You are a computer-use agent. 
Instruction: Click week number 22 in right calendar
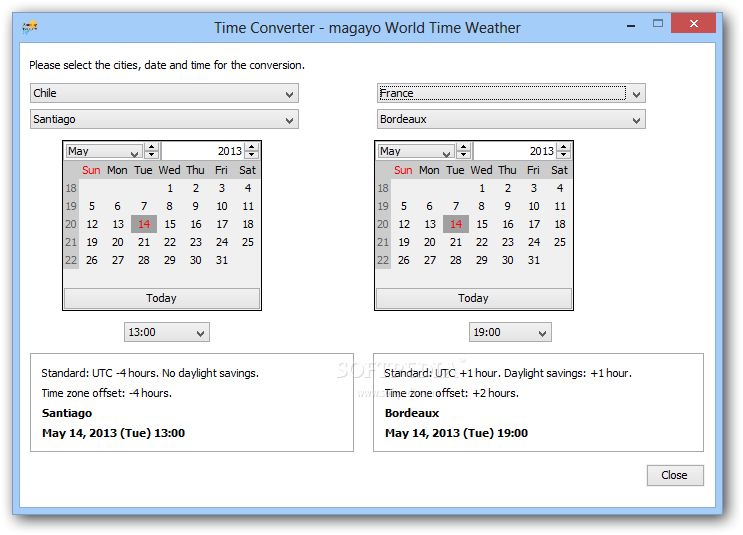[383, 260]
